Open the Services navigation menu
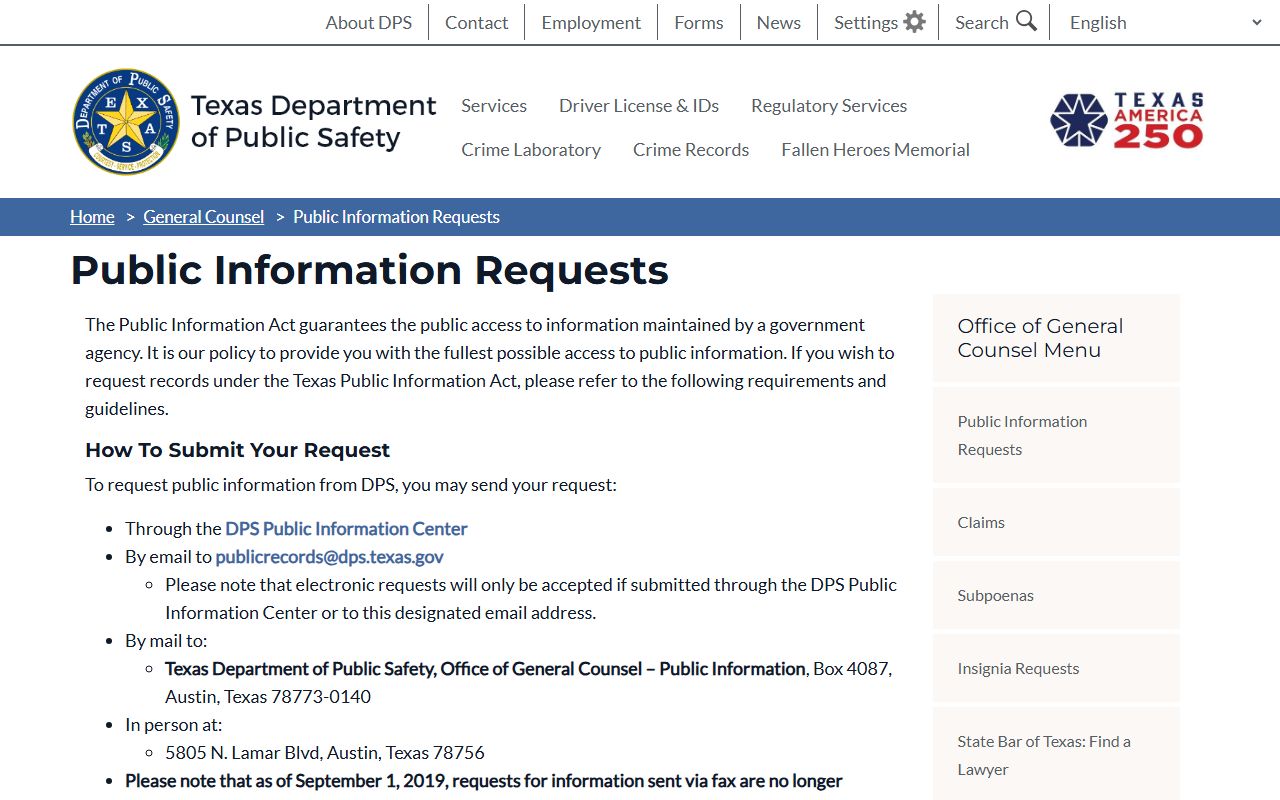The height and width of the screenshot is (800, 1280). pos(494,105)
